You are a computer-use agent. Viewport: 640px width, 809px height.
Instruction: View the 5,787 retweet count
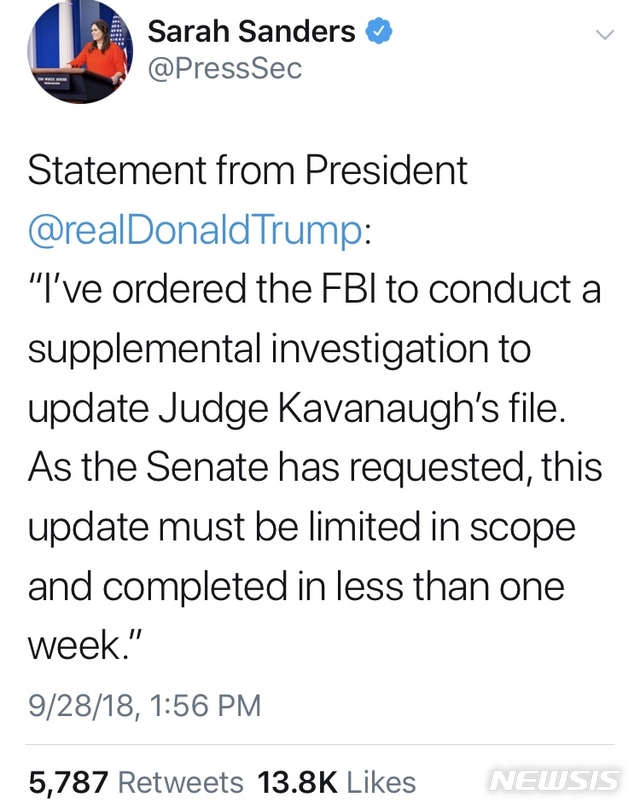pyautogui.click(x=68, y=781)
